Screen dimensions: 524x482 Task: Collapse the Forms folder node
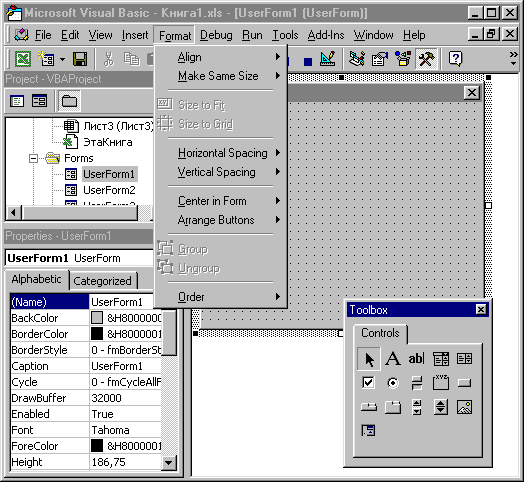[x=33, y=158]
